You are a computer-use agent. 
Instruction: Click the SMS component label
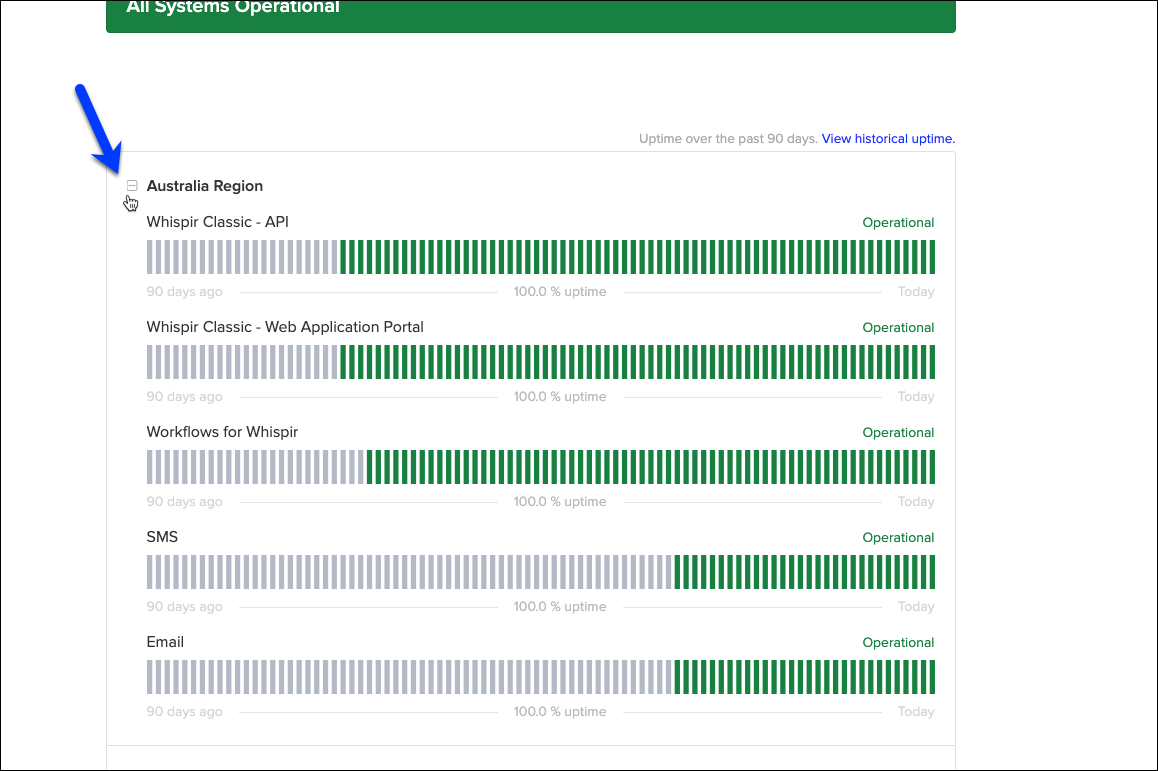click(162, 537)
